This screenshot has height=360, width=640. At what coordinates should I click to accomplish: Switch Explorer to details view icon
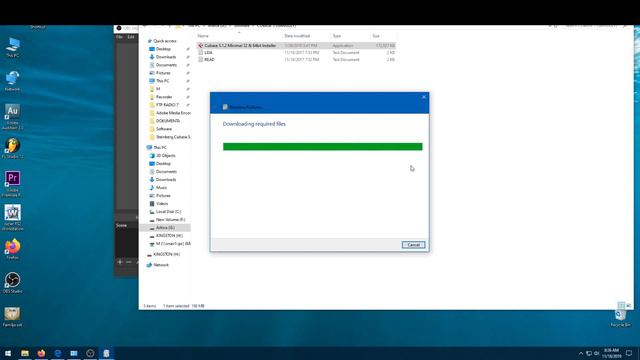coord(621,305)
